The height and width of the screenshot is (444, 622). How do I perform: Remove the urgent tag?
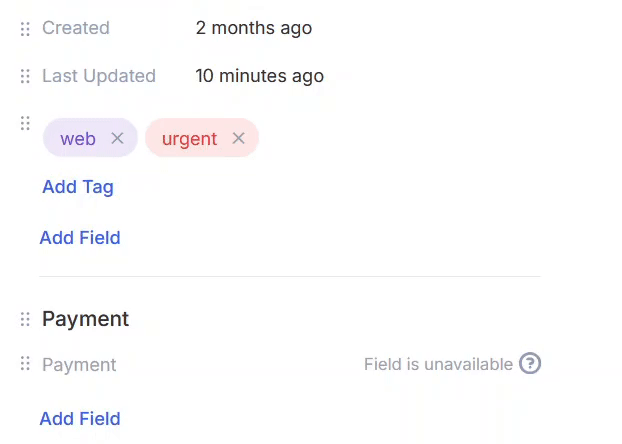click(238, 139)
